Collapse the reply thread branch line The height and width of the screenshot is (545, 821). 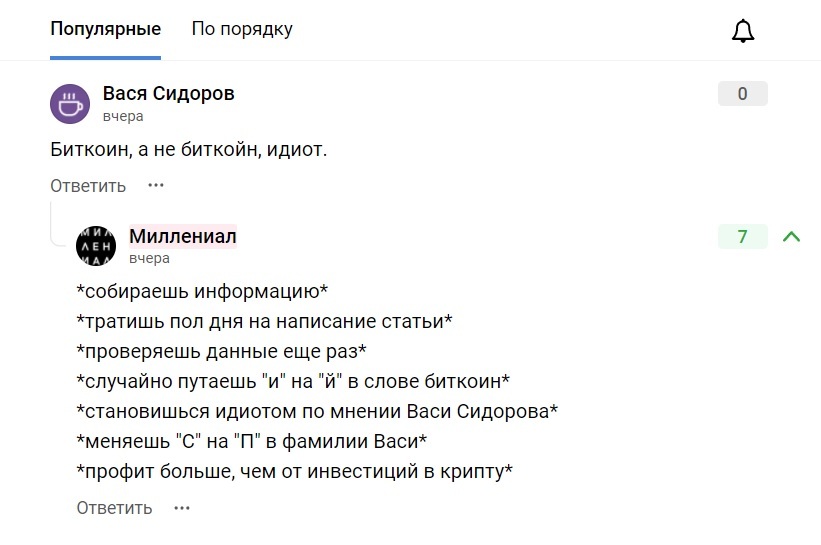tap(53, 222)
